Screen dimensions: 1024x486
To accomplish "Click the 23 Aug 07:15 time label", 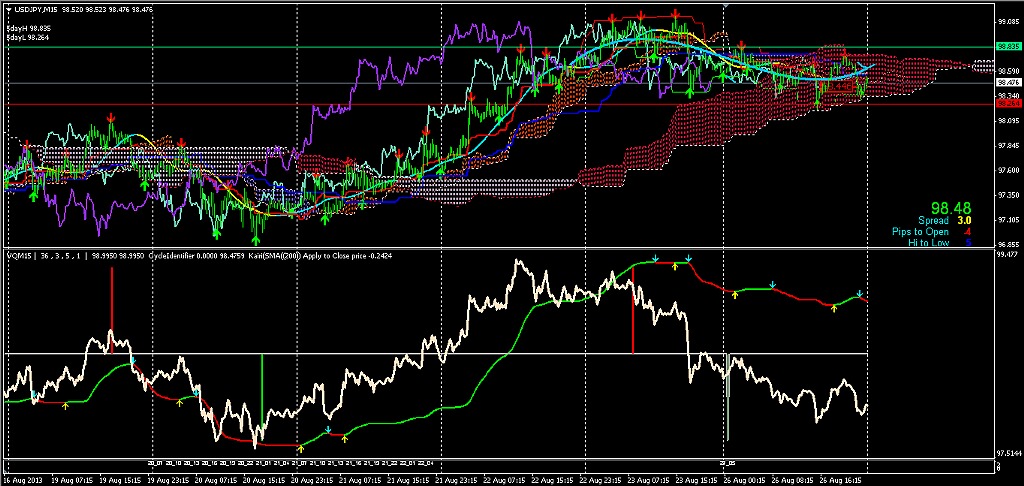I will tap(647, 481).
